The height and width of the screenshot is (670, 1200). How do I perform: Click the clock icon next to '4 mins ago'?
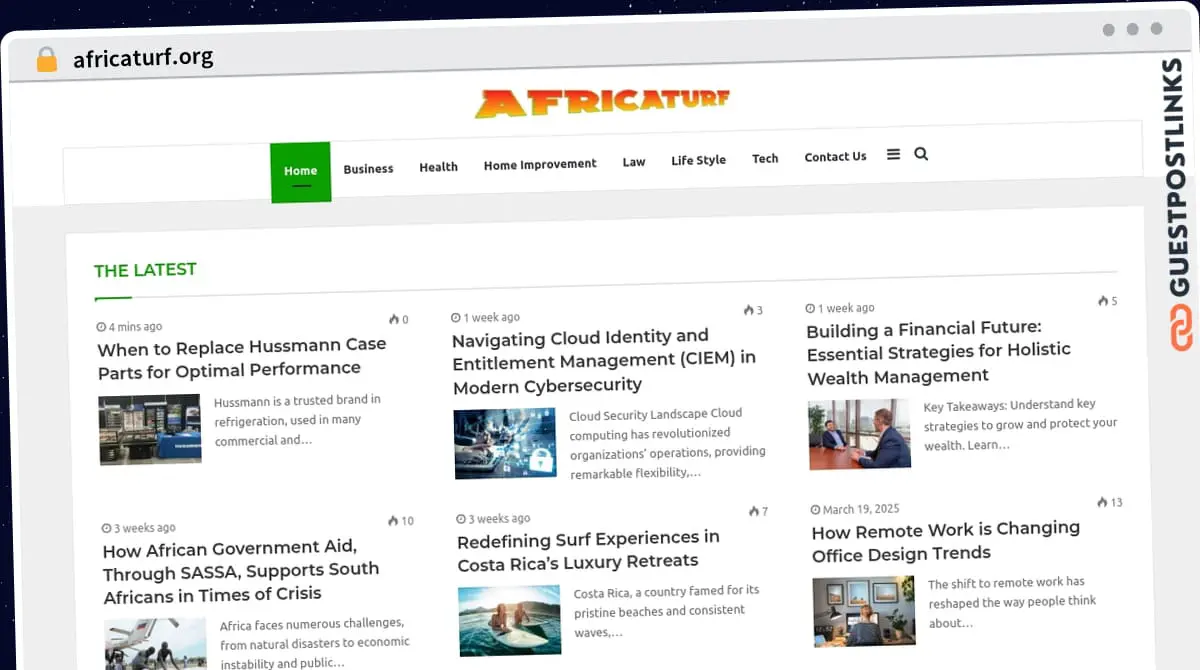100,326
